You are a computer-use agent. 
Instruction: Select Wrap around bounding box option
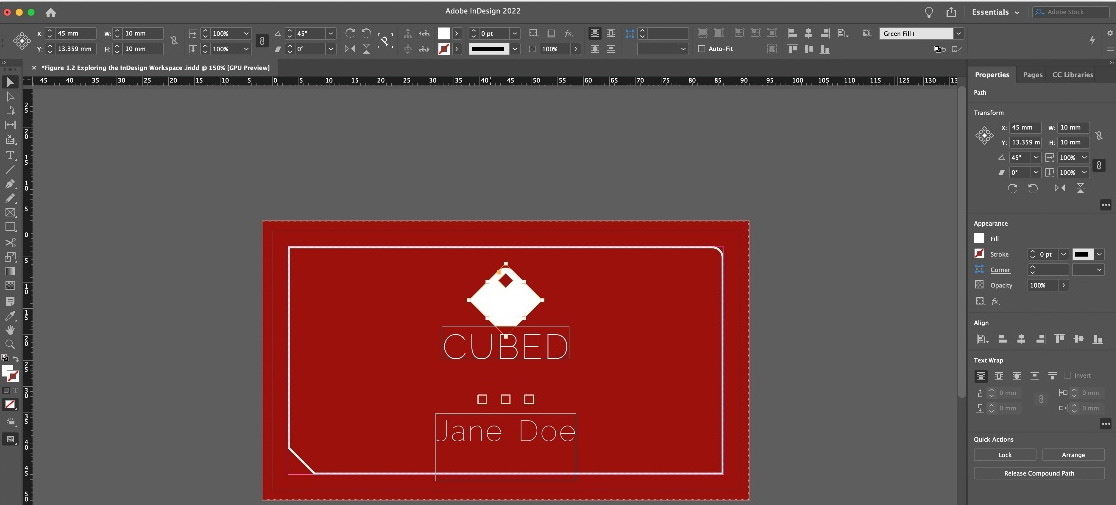[999, 376]
